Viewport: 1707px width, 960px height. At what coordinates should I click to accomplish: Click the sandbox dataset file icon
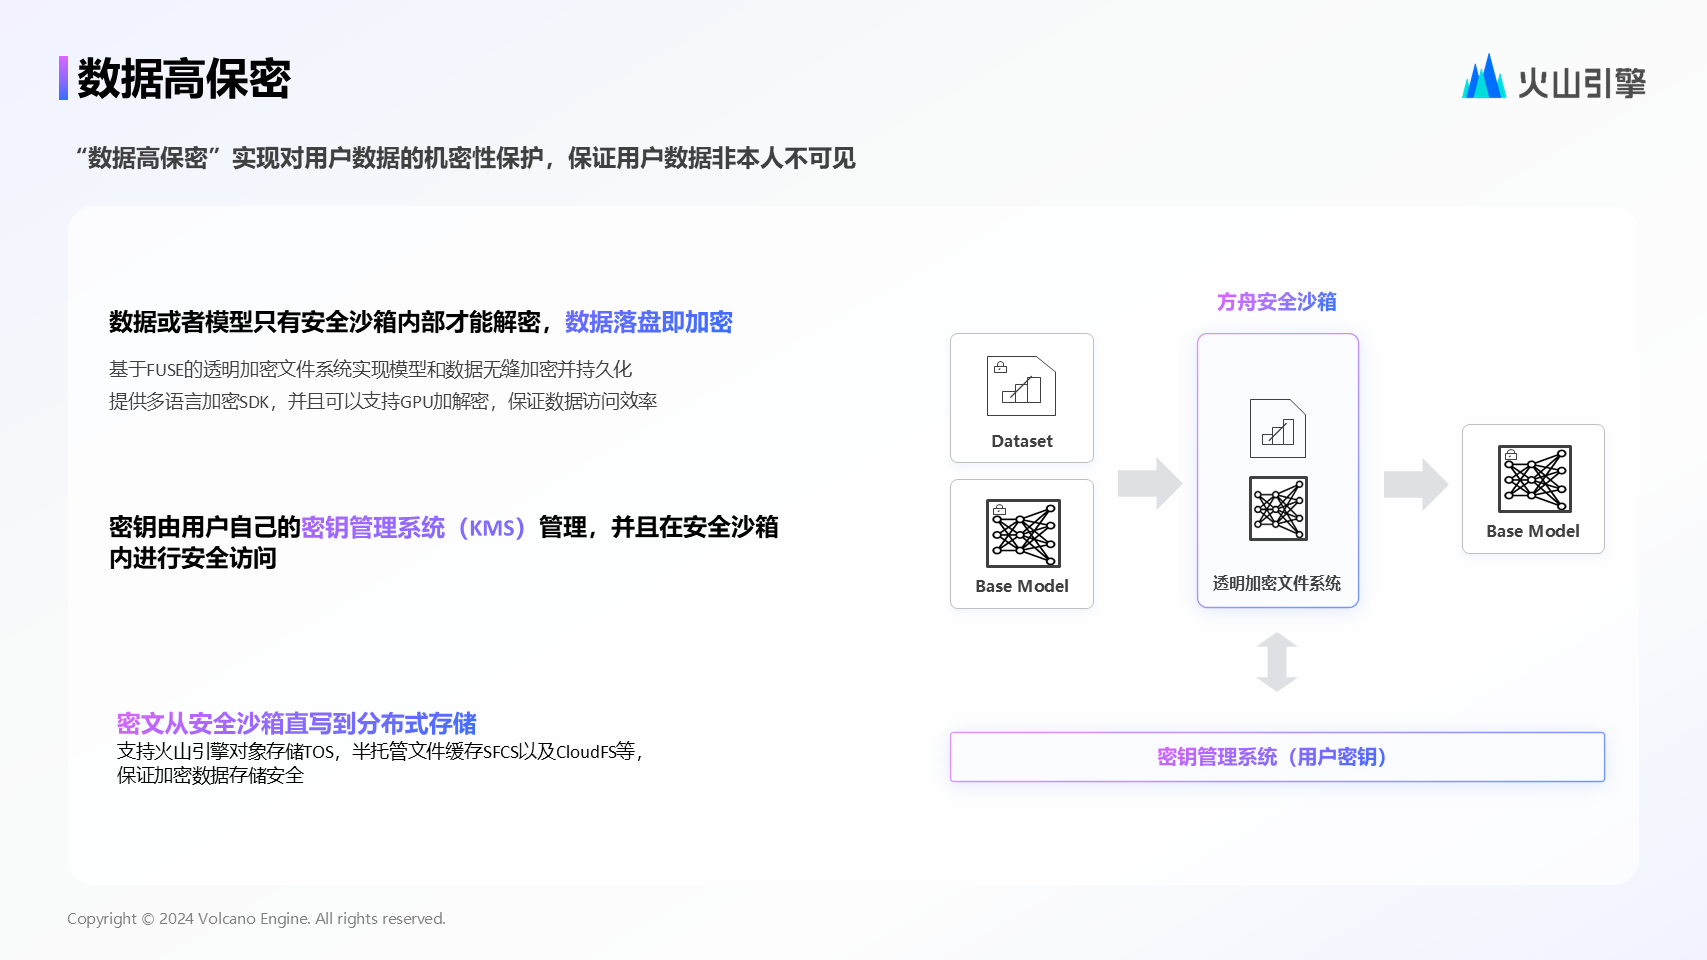pyautogui.click(x=1278, y=428)
